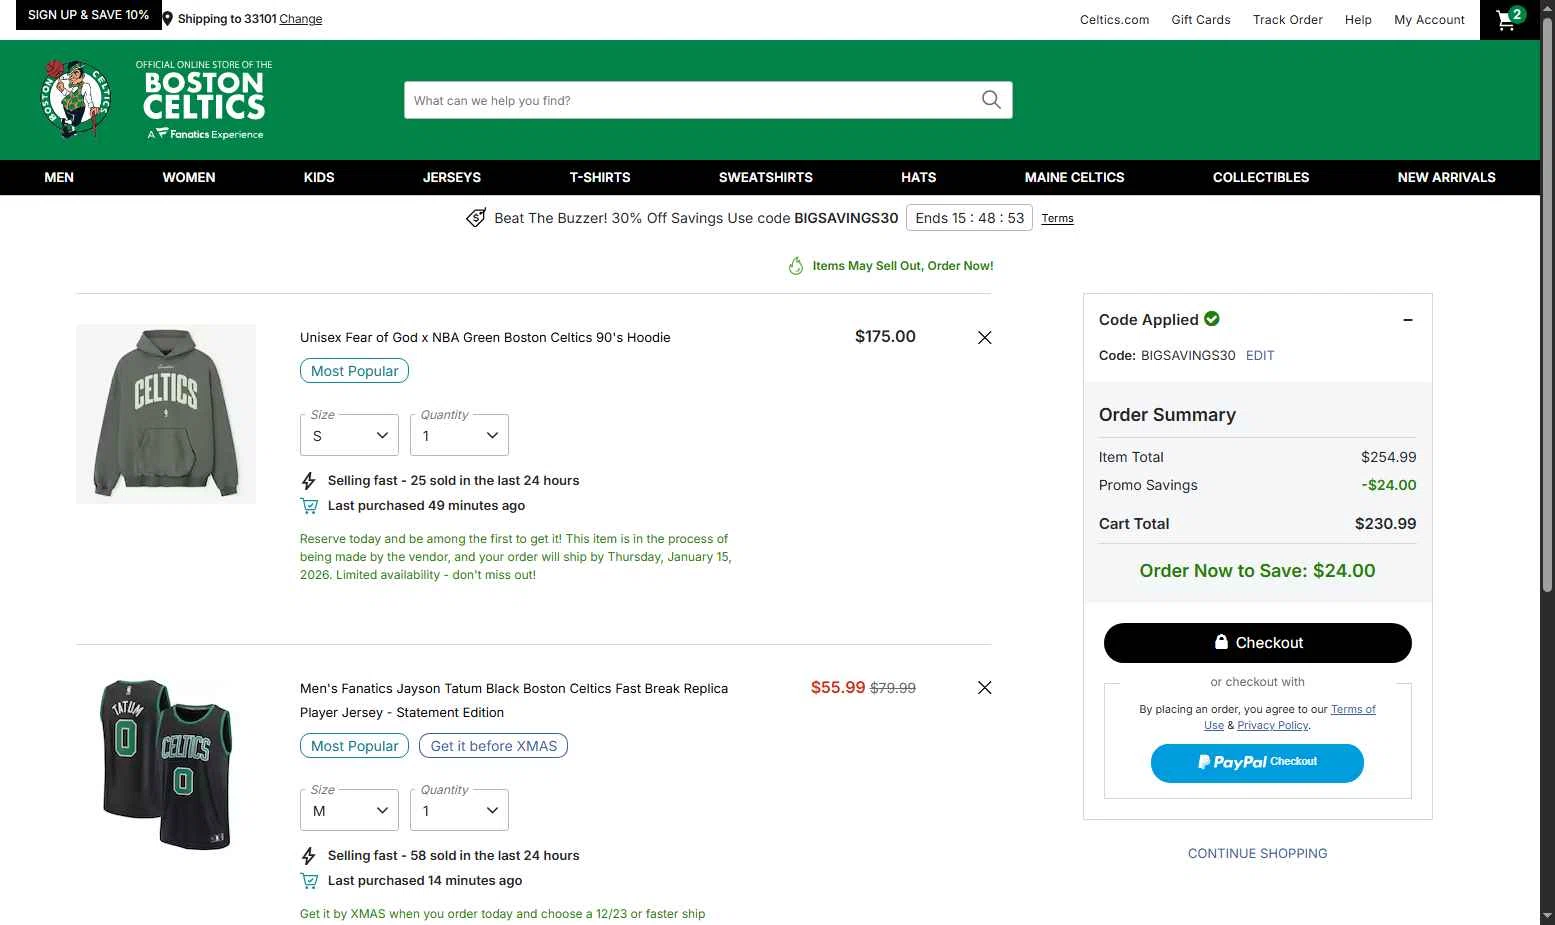Image resolution: width=1555 pixels, height=925 pixels.
Task: Click the SIGN UP & SAVE 10% banner
Action: 88,15
